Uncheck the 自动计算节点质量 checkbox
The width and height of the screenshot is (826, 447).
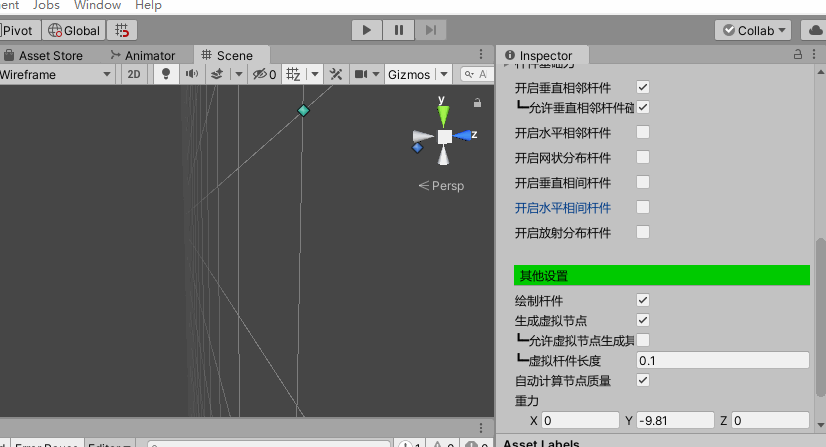click(x=643, y=380)
